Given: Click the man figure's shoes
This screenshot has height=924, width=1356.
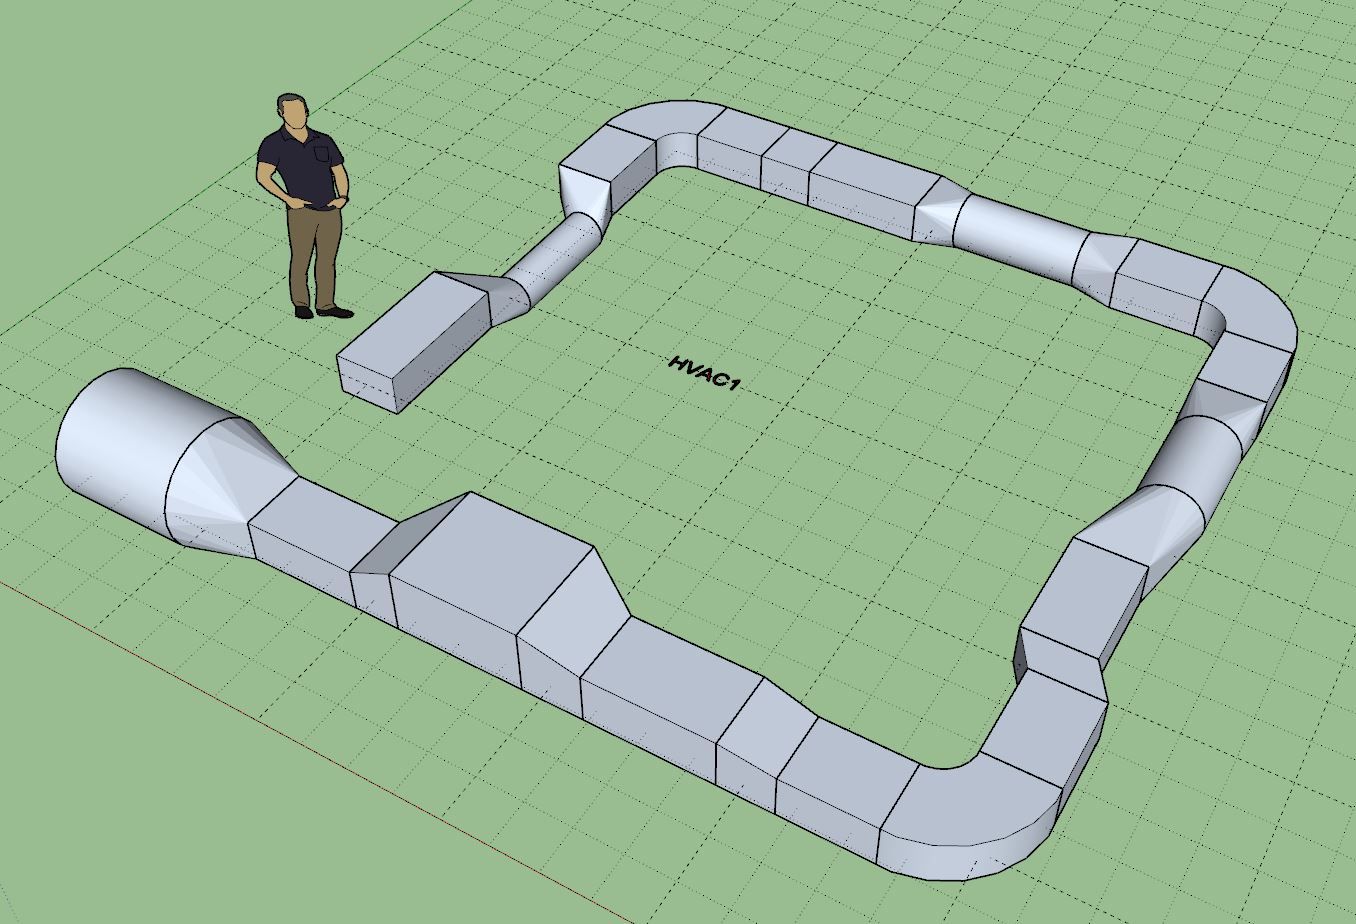Looking at the screenshot, I should [322, 312].
